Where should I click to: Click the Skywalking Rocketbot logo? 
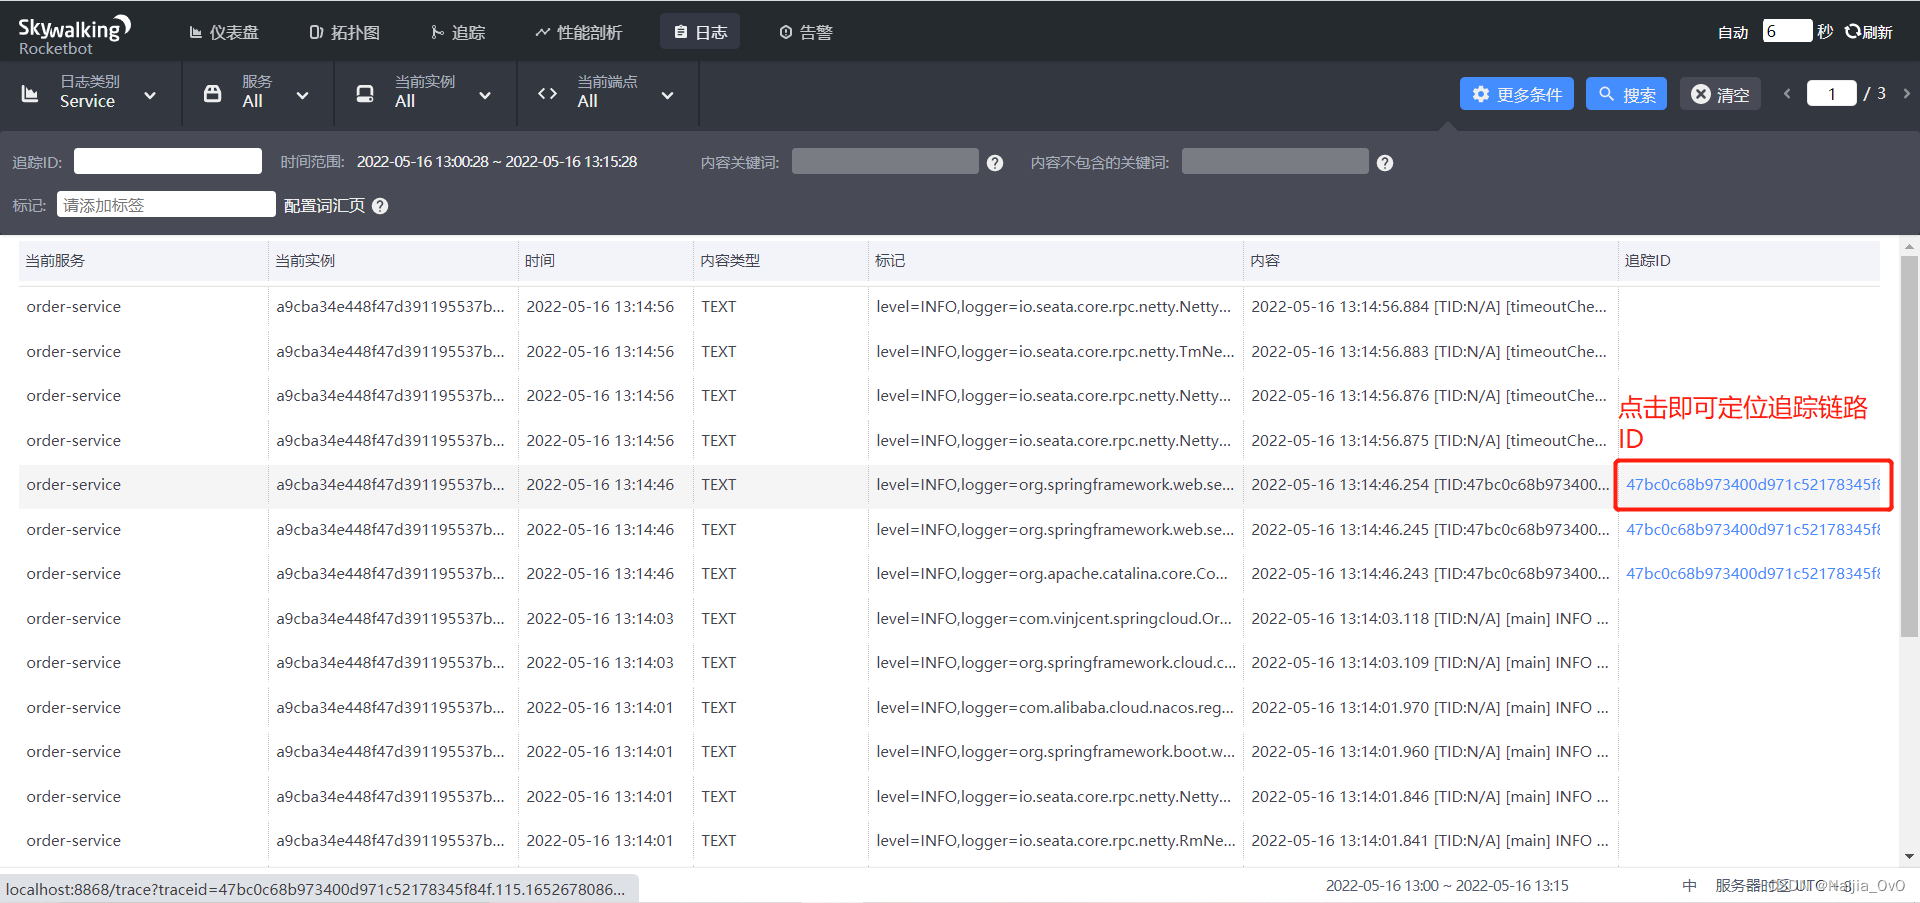click(74, 35)
